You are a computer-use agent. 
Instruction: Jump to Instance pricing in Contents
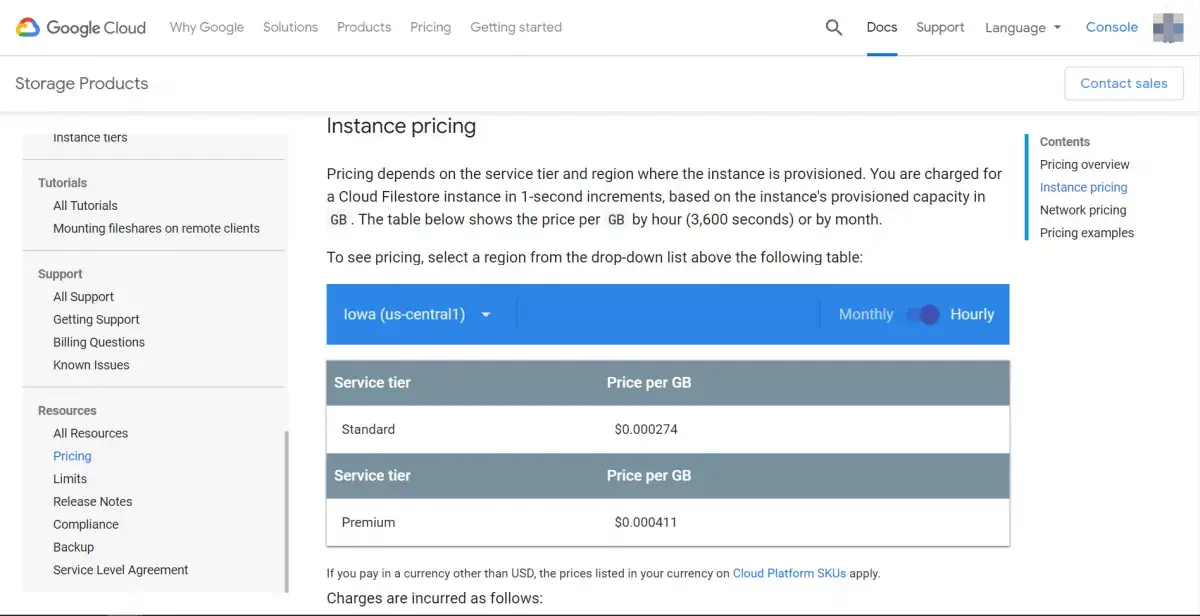click(1083, 188)
